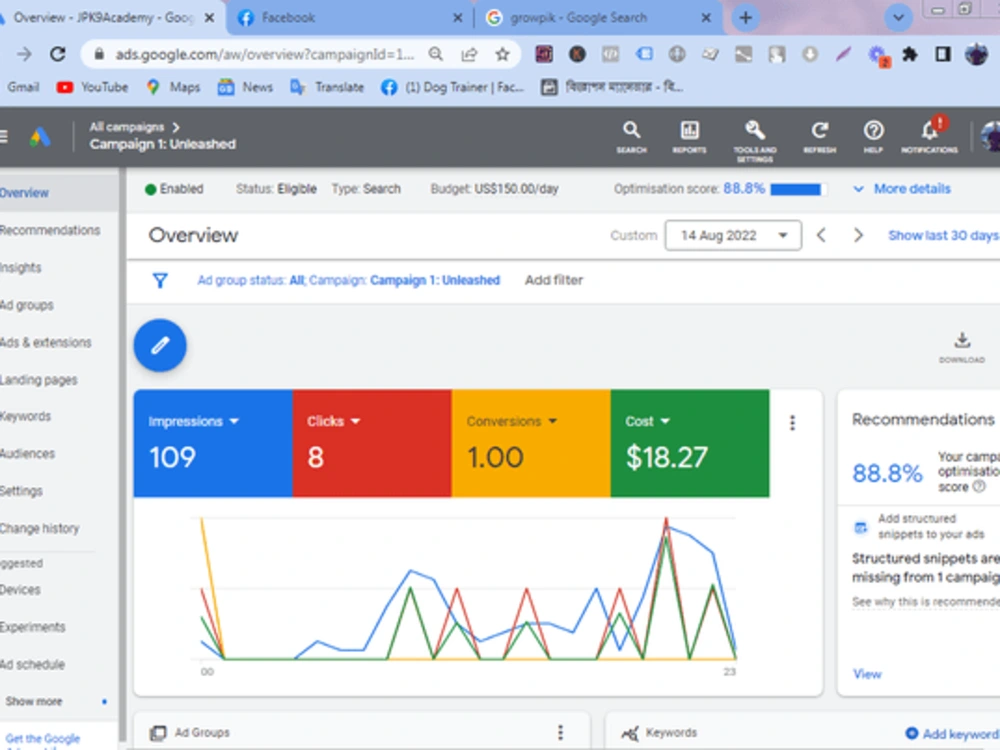This screenshot has width=1000, height=750.
Task: Open a new browser tab
Action: pyautogui.click(x=745, y=18)
